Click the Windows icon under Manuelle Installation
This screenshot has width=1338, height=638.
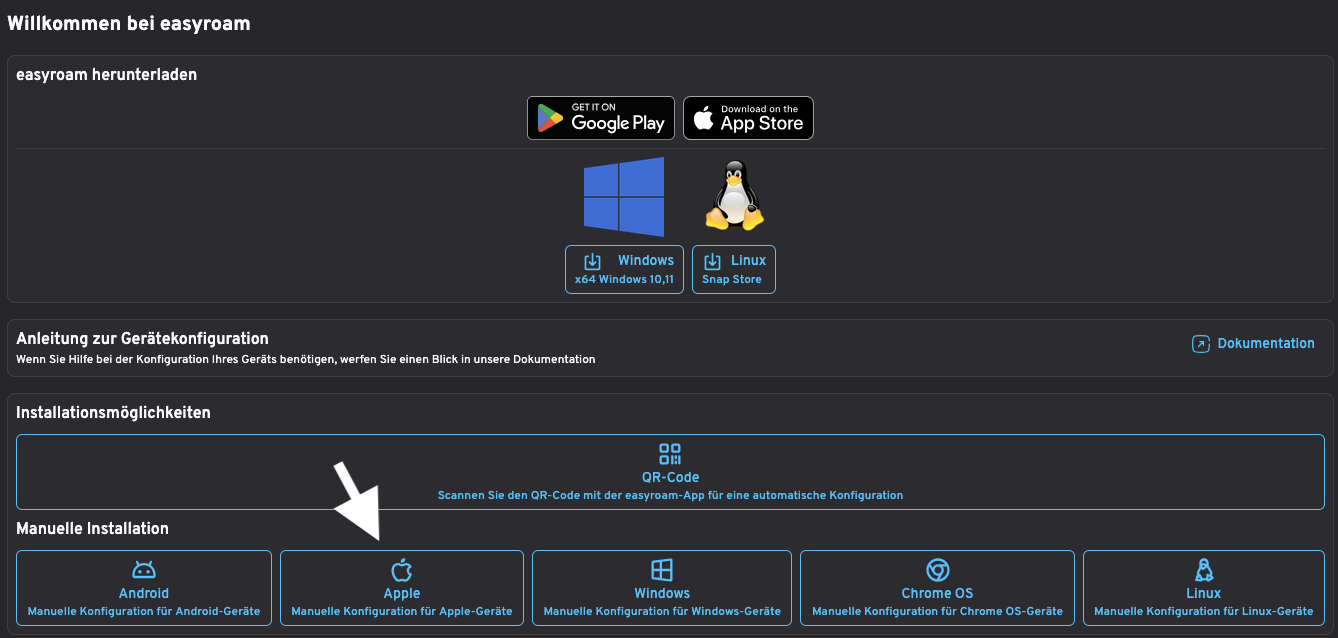point(662,570)
